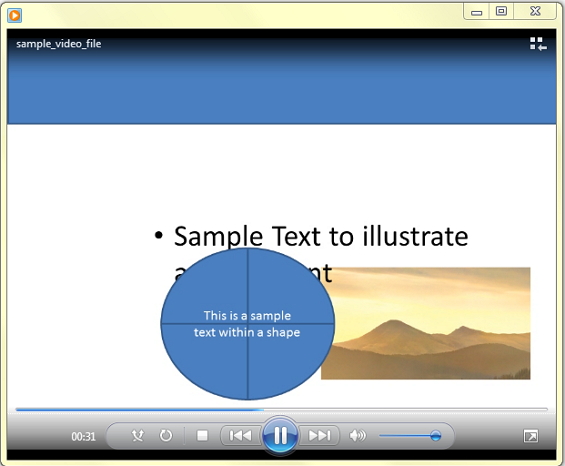Click the blue ellipse shape in video
The height and width of the screenshot is (466, 565).
pos(248,324)
